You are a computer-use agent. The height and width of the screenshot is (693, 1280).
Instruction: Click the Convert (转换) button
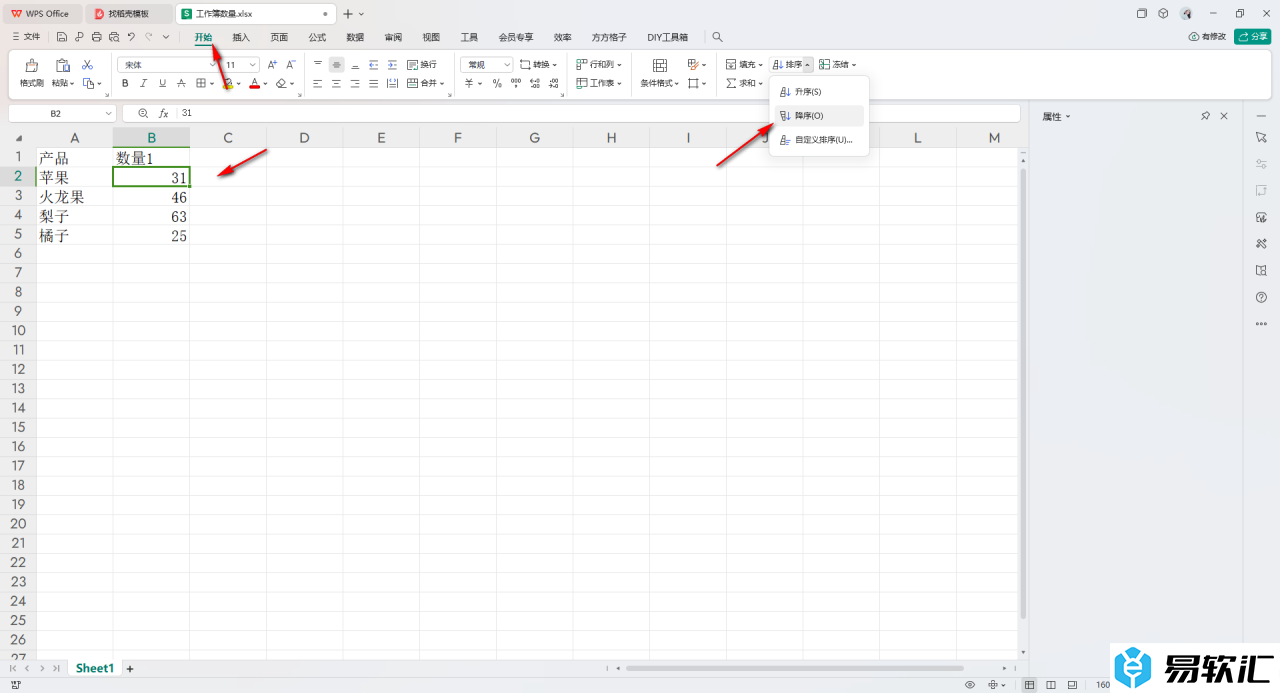tap(540, 64)
